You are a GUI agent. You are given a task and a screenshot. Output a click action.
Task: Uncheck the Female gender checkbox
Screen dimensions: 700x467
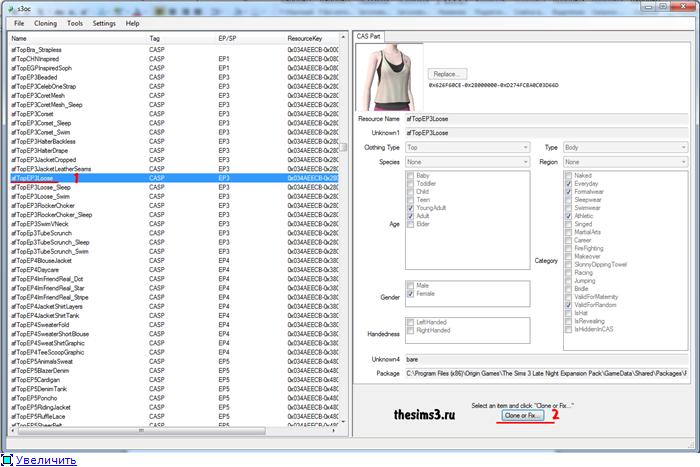point(411,293)
